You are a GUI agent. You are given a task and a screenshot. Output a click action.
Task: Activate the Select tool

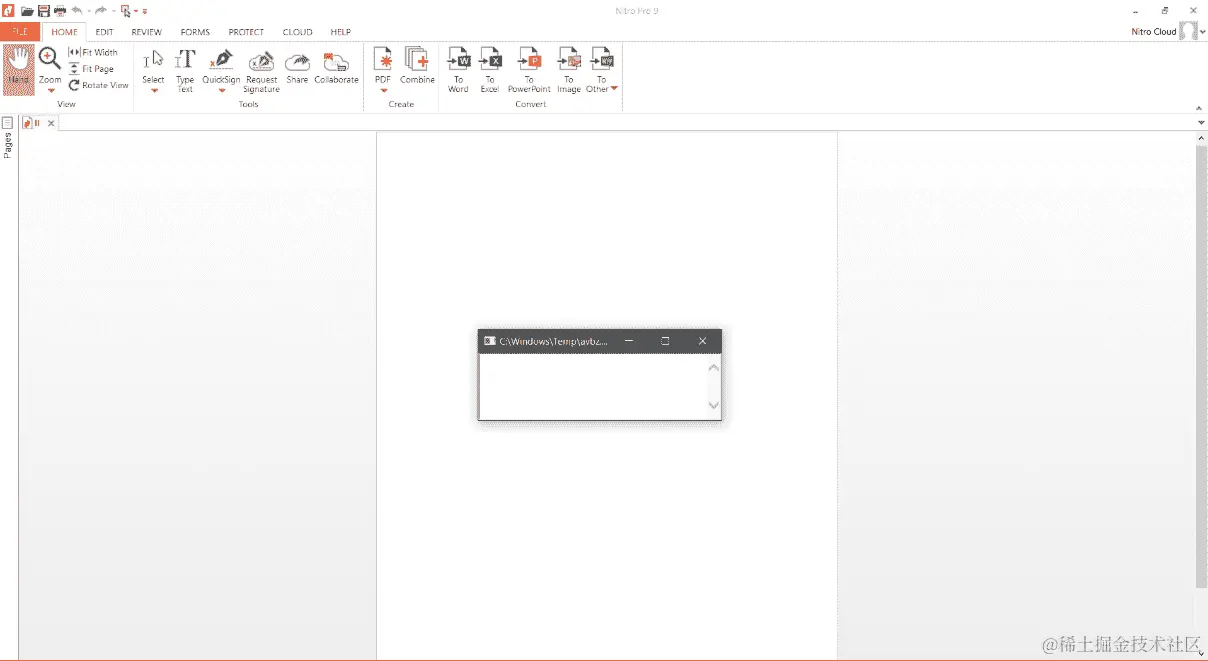coord(153,65)
